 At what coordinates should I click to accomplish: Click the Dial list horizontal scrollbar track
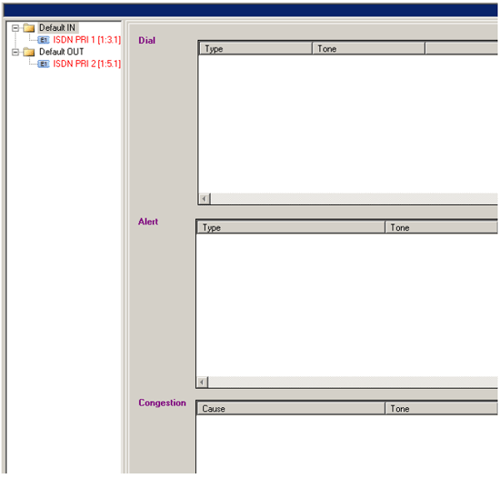[x=354, y=199]
